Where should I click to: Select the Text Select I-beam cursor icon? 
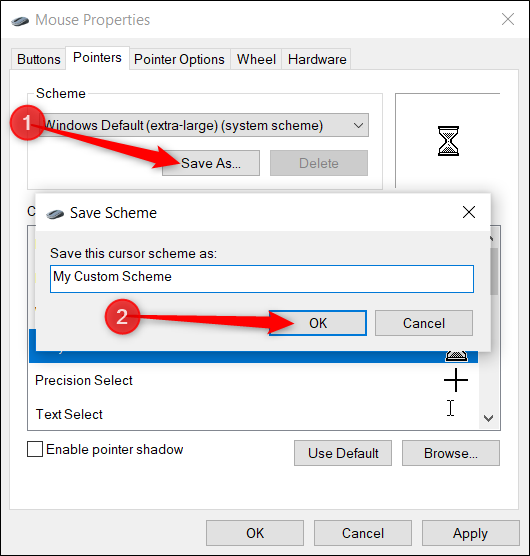pyautogui.click(x=450, y=408)
